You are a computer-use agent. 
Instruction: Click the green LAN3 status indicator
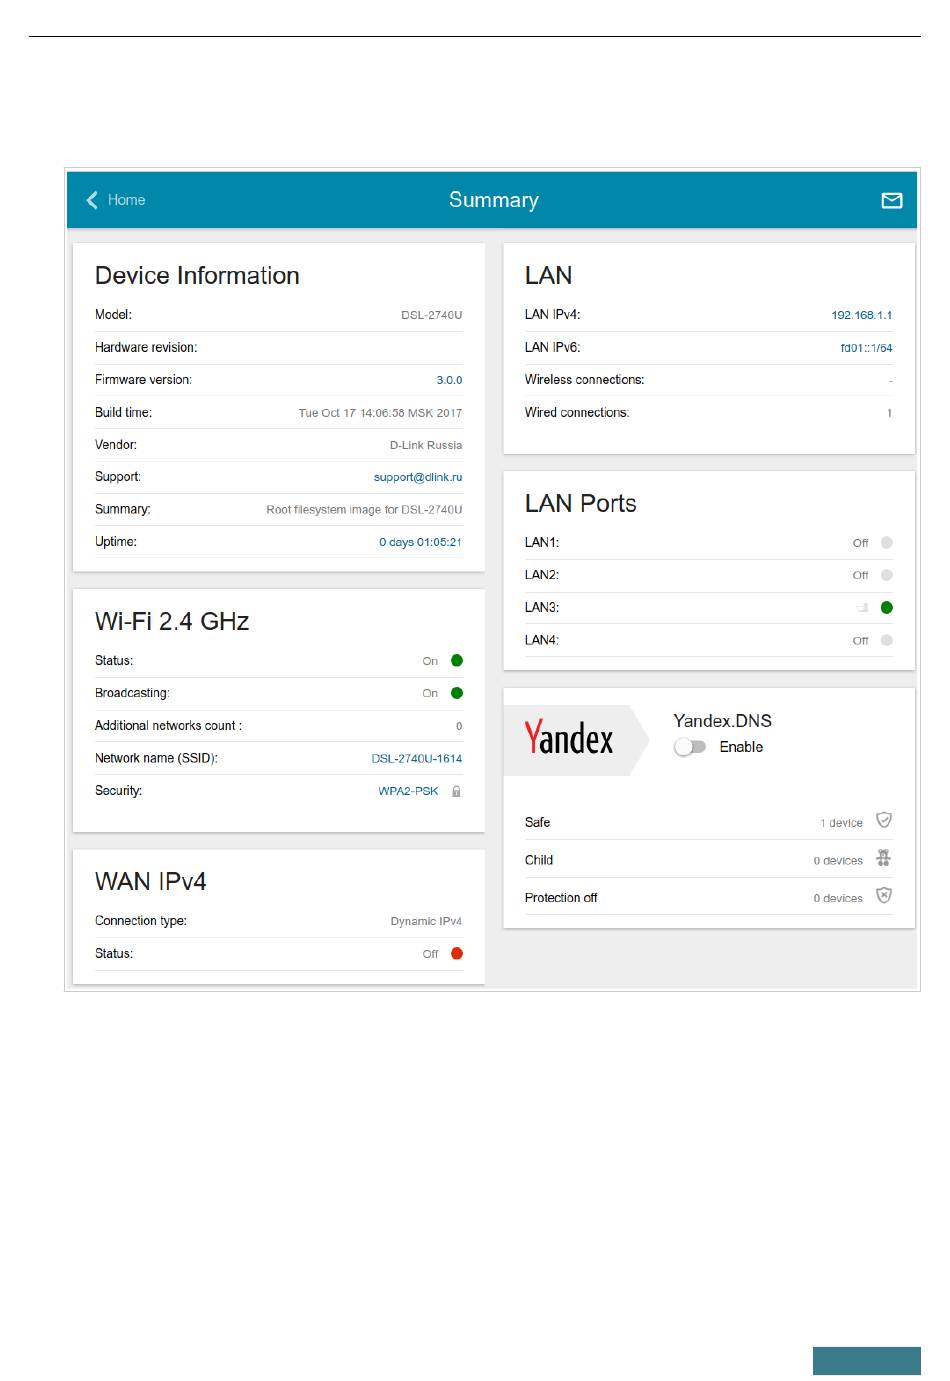point(886,608)
